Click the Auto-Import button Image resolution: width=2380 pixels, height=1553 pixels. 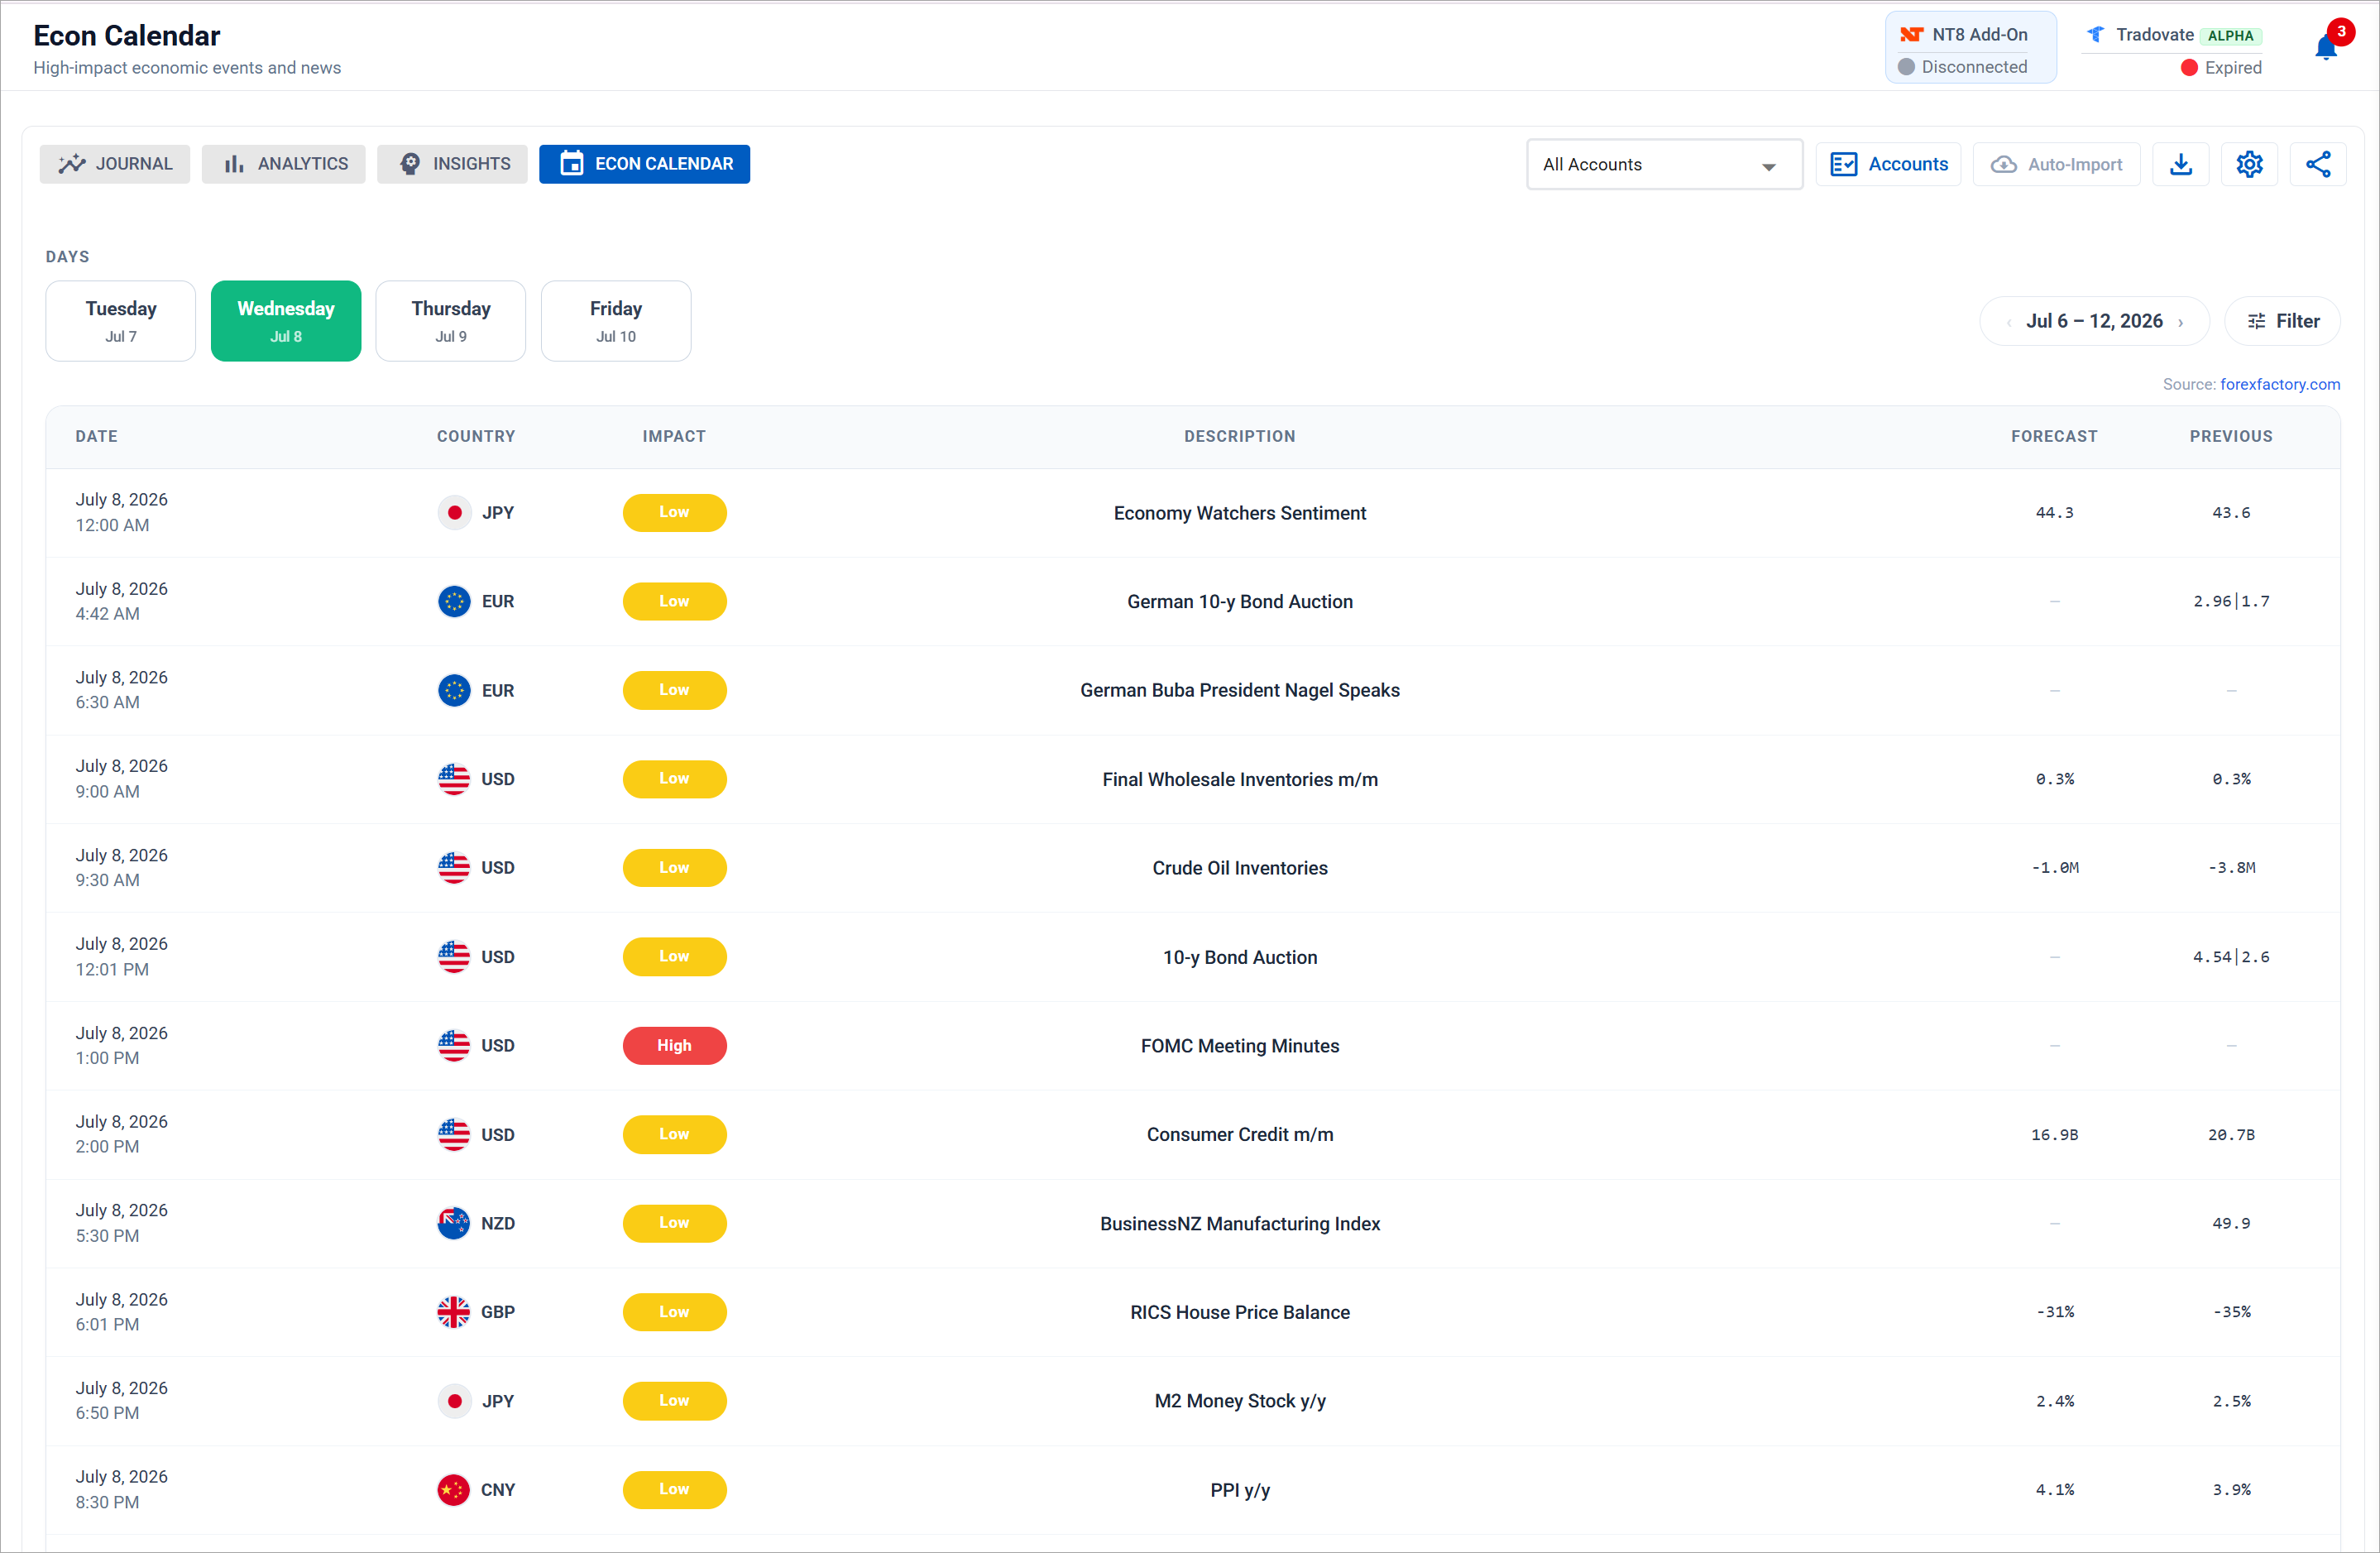[2056, 164]
